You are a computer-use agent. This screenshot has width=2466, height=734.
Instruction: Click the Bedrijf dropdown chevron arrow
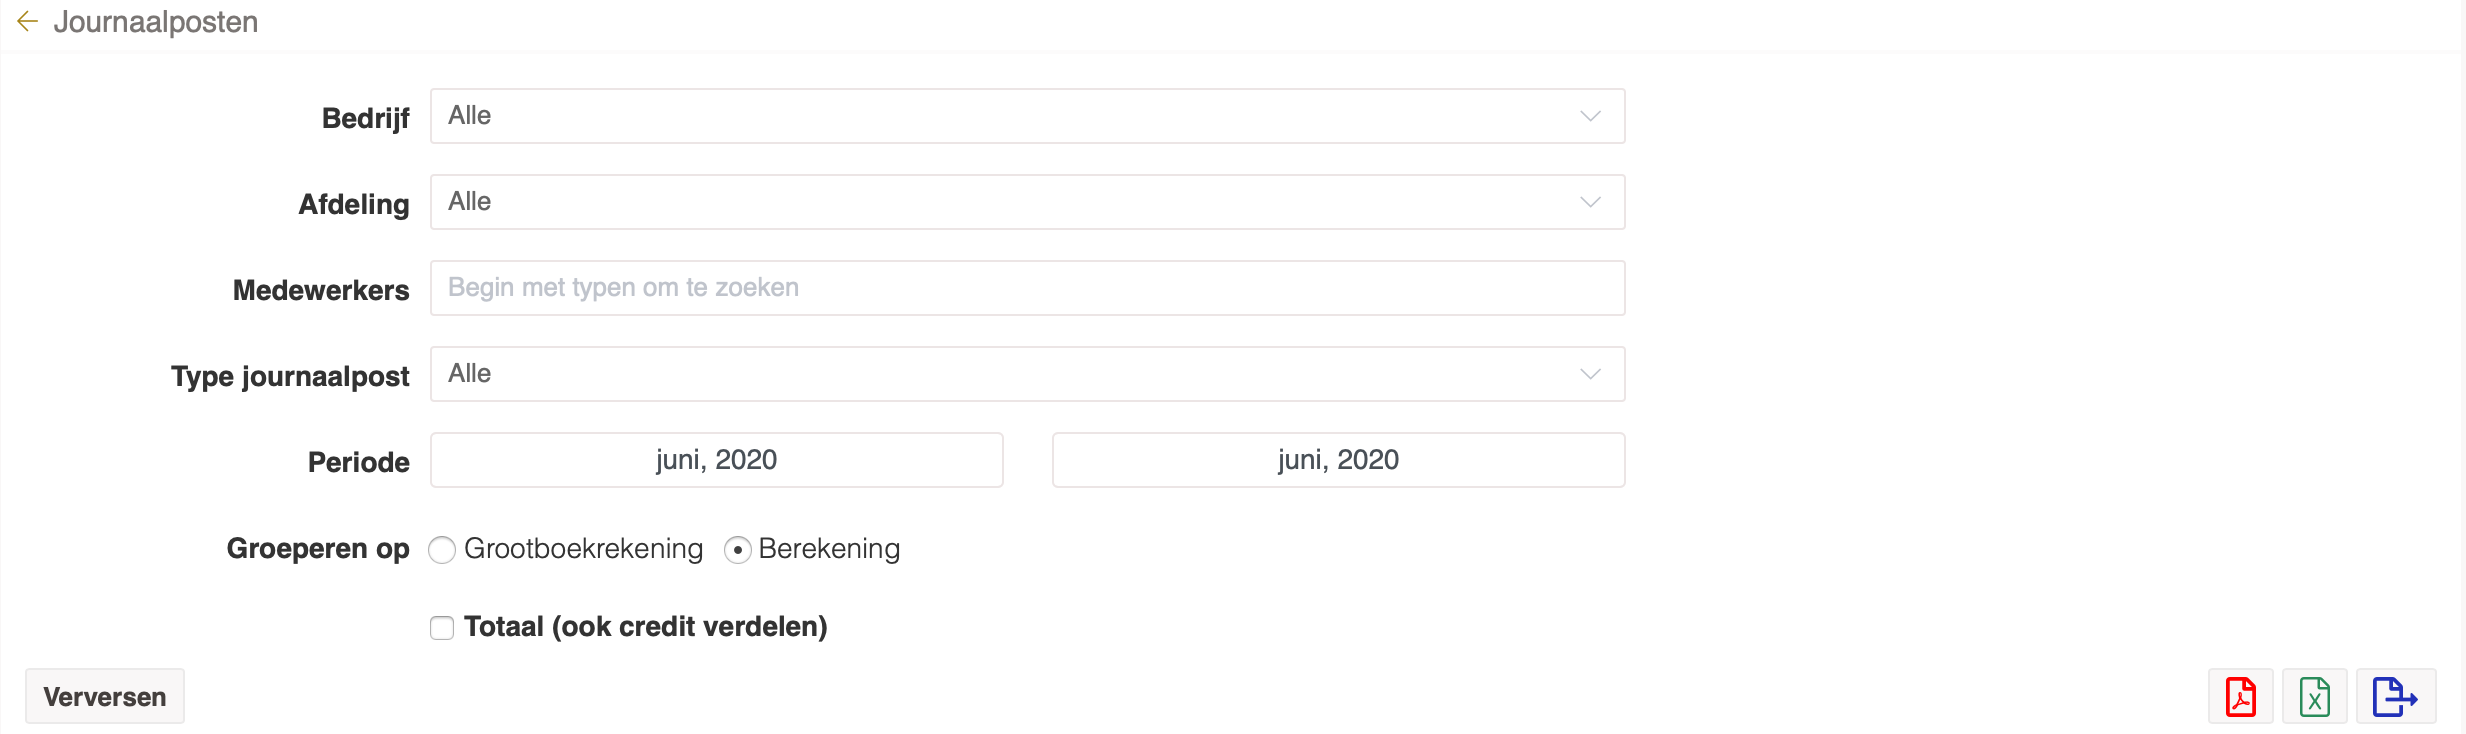pos(1590,116)
